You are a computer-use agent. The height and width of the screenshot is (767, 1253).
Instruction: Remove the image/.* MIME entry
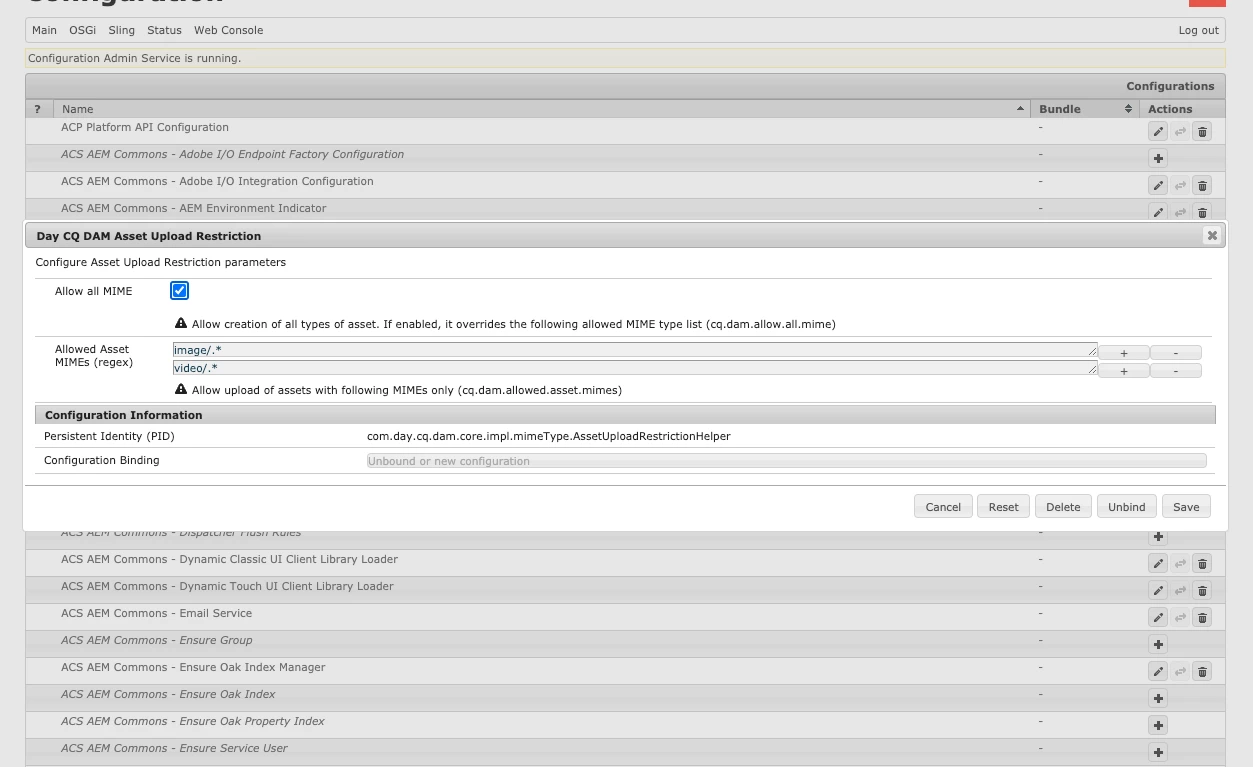point(1176,353)
